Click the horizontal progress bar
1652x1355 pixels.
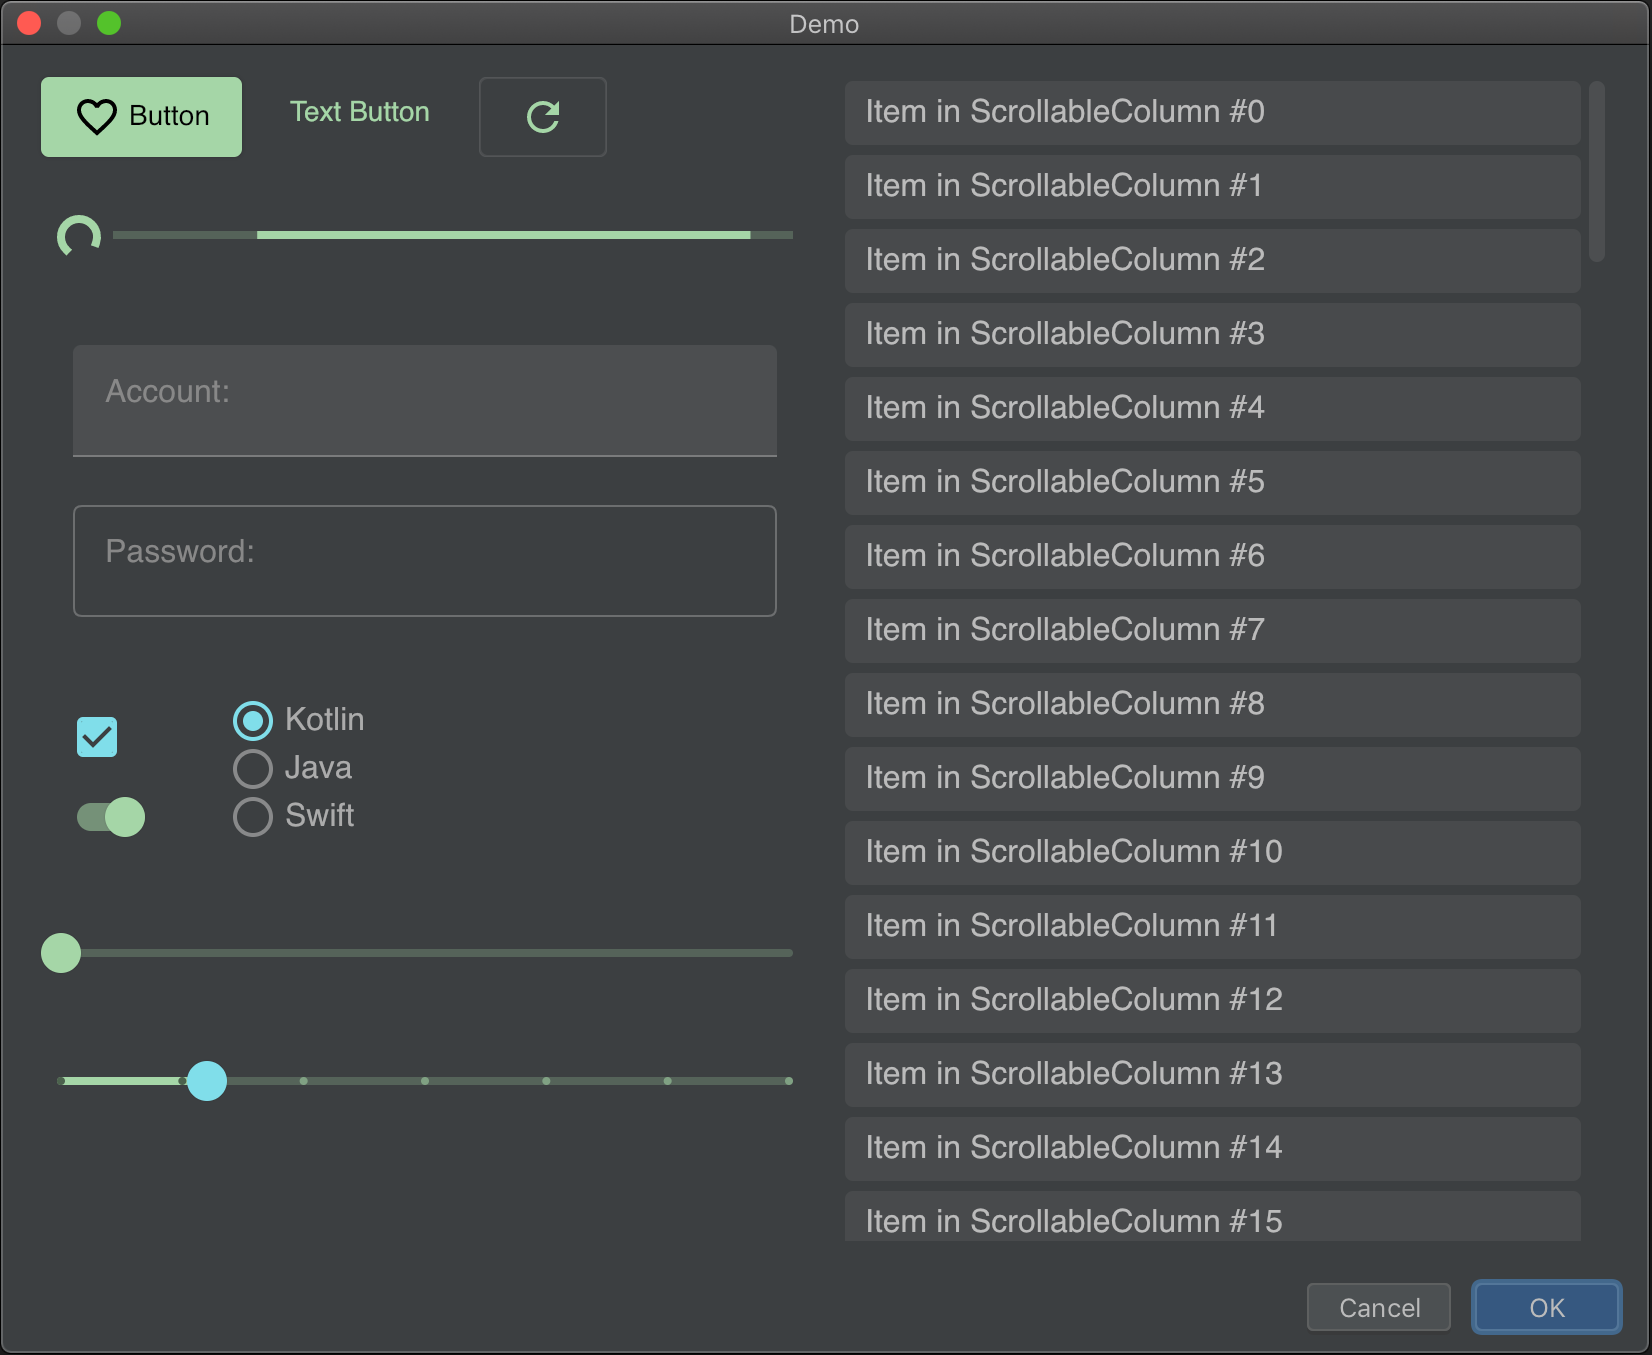click(x=452, y=235)
